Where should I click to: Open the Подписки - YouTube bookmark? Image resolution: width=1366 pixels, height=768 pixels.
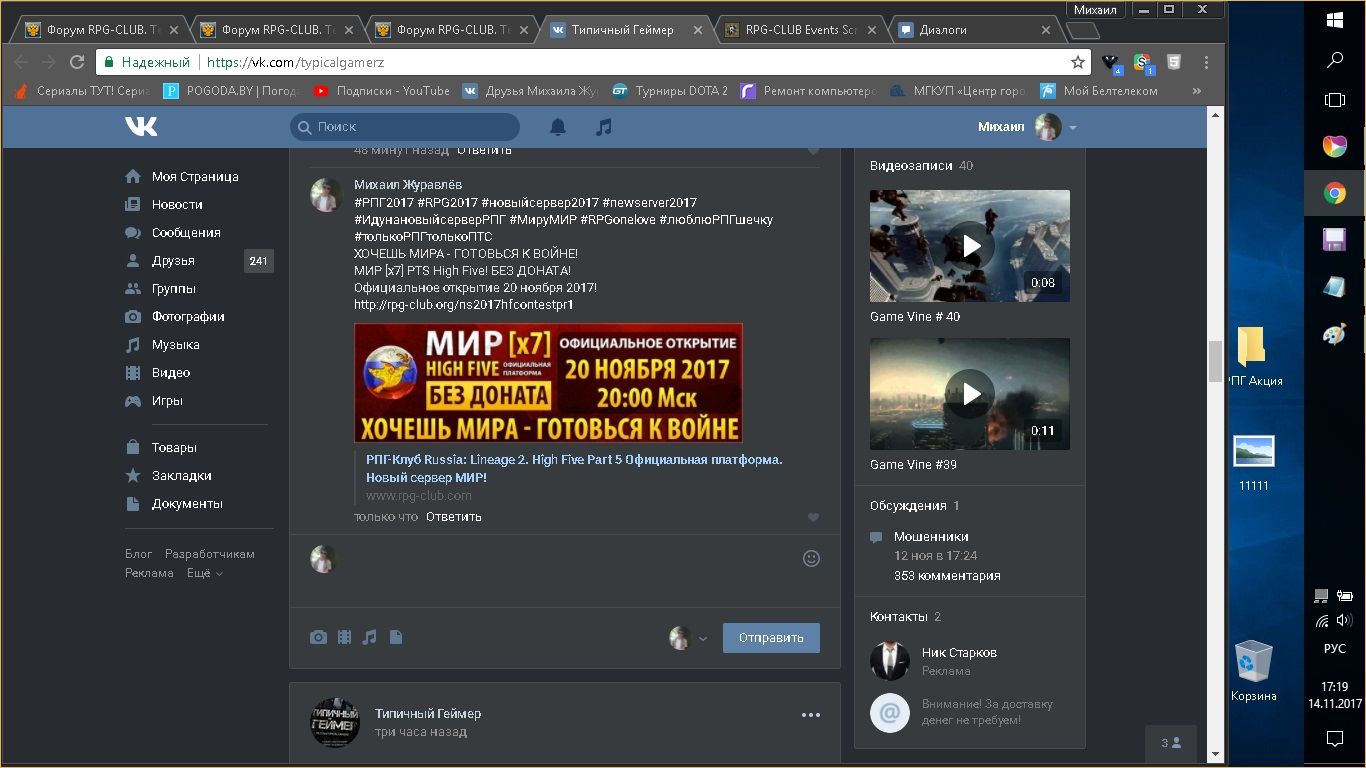pos(382,91)
